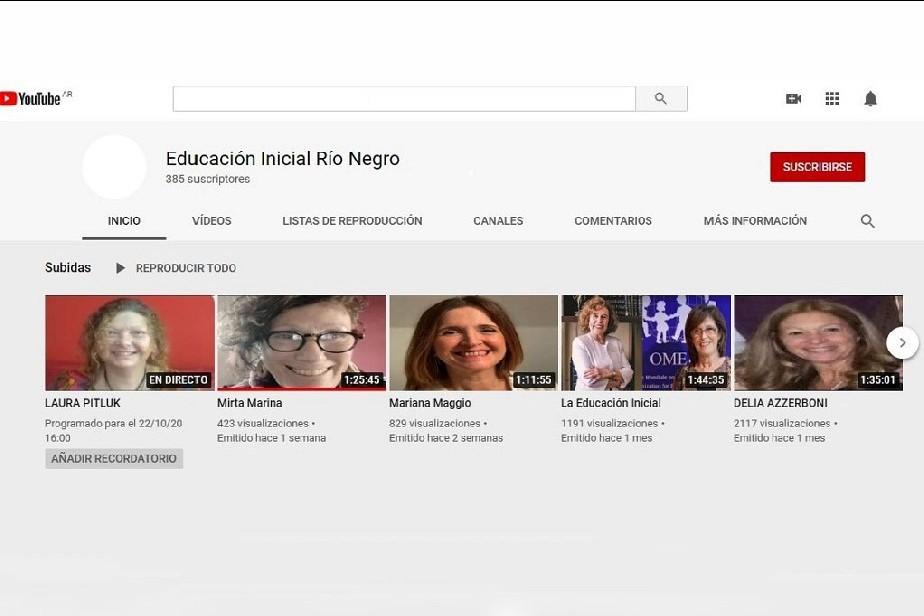Image resolution: width=924 pixels, height=616 pixels.
Task: Click the channel search magnifier icon
Action: coord(867,221)
